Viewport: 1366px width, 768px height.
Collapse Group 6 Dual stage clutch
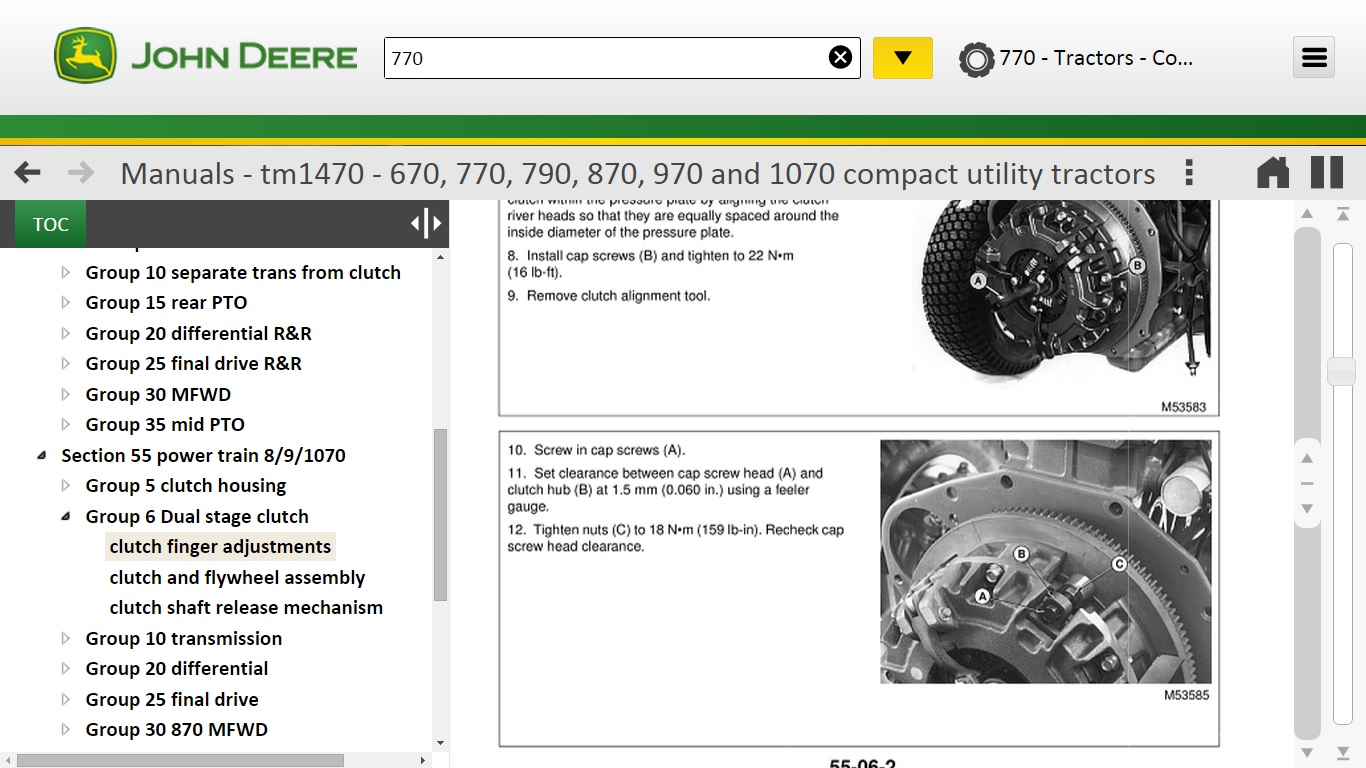click(66, 517)
